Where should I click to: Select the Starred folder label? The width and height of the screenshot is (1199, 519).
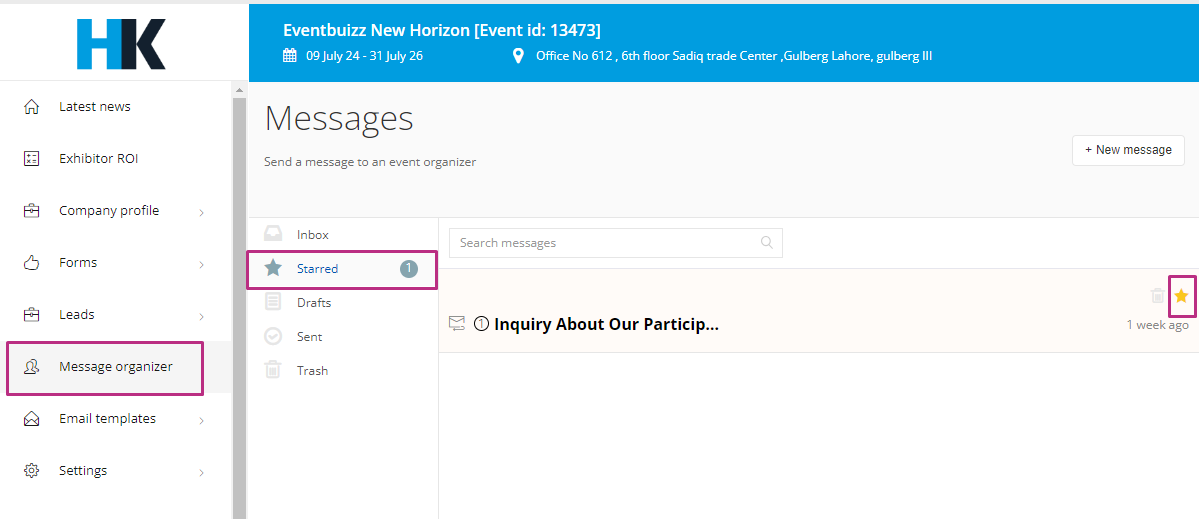click(317, 268)
